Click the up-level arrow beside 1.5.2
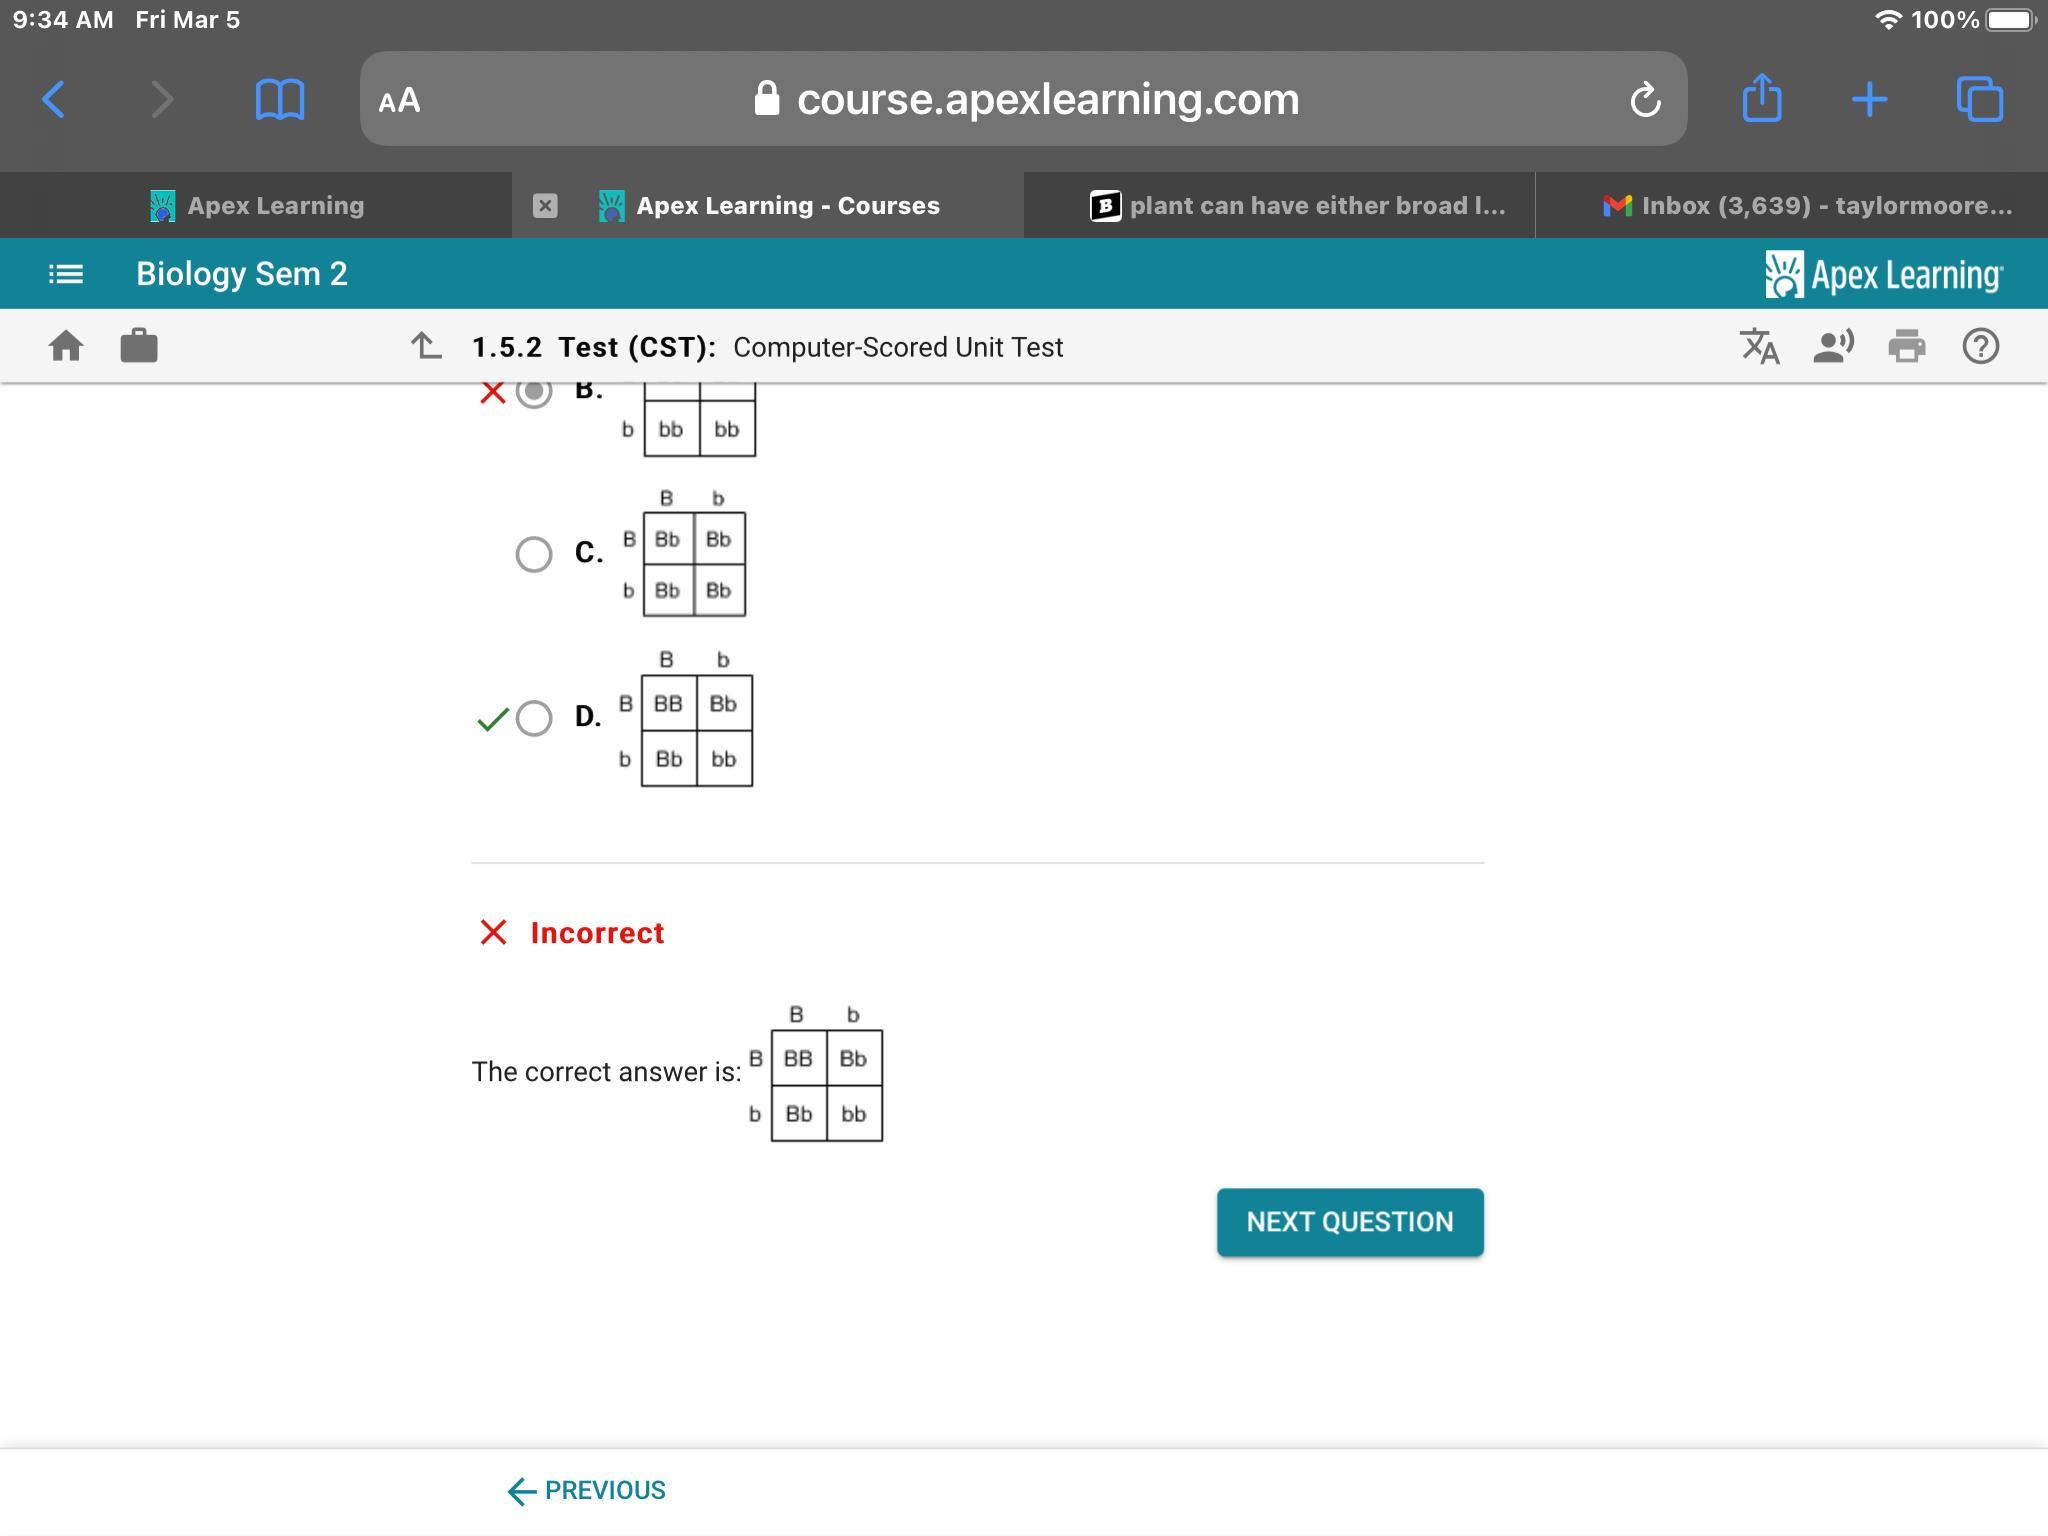The image size is (2048, 1536). pyautogui.click(x=426, y=346)
